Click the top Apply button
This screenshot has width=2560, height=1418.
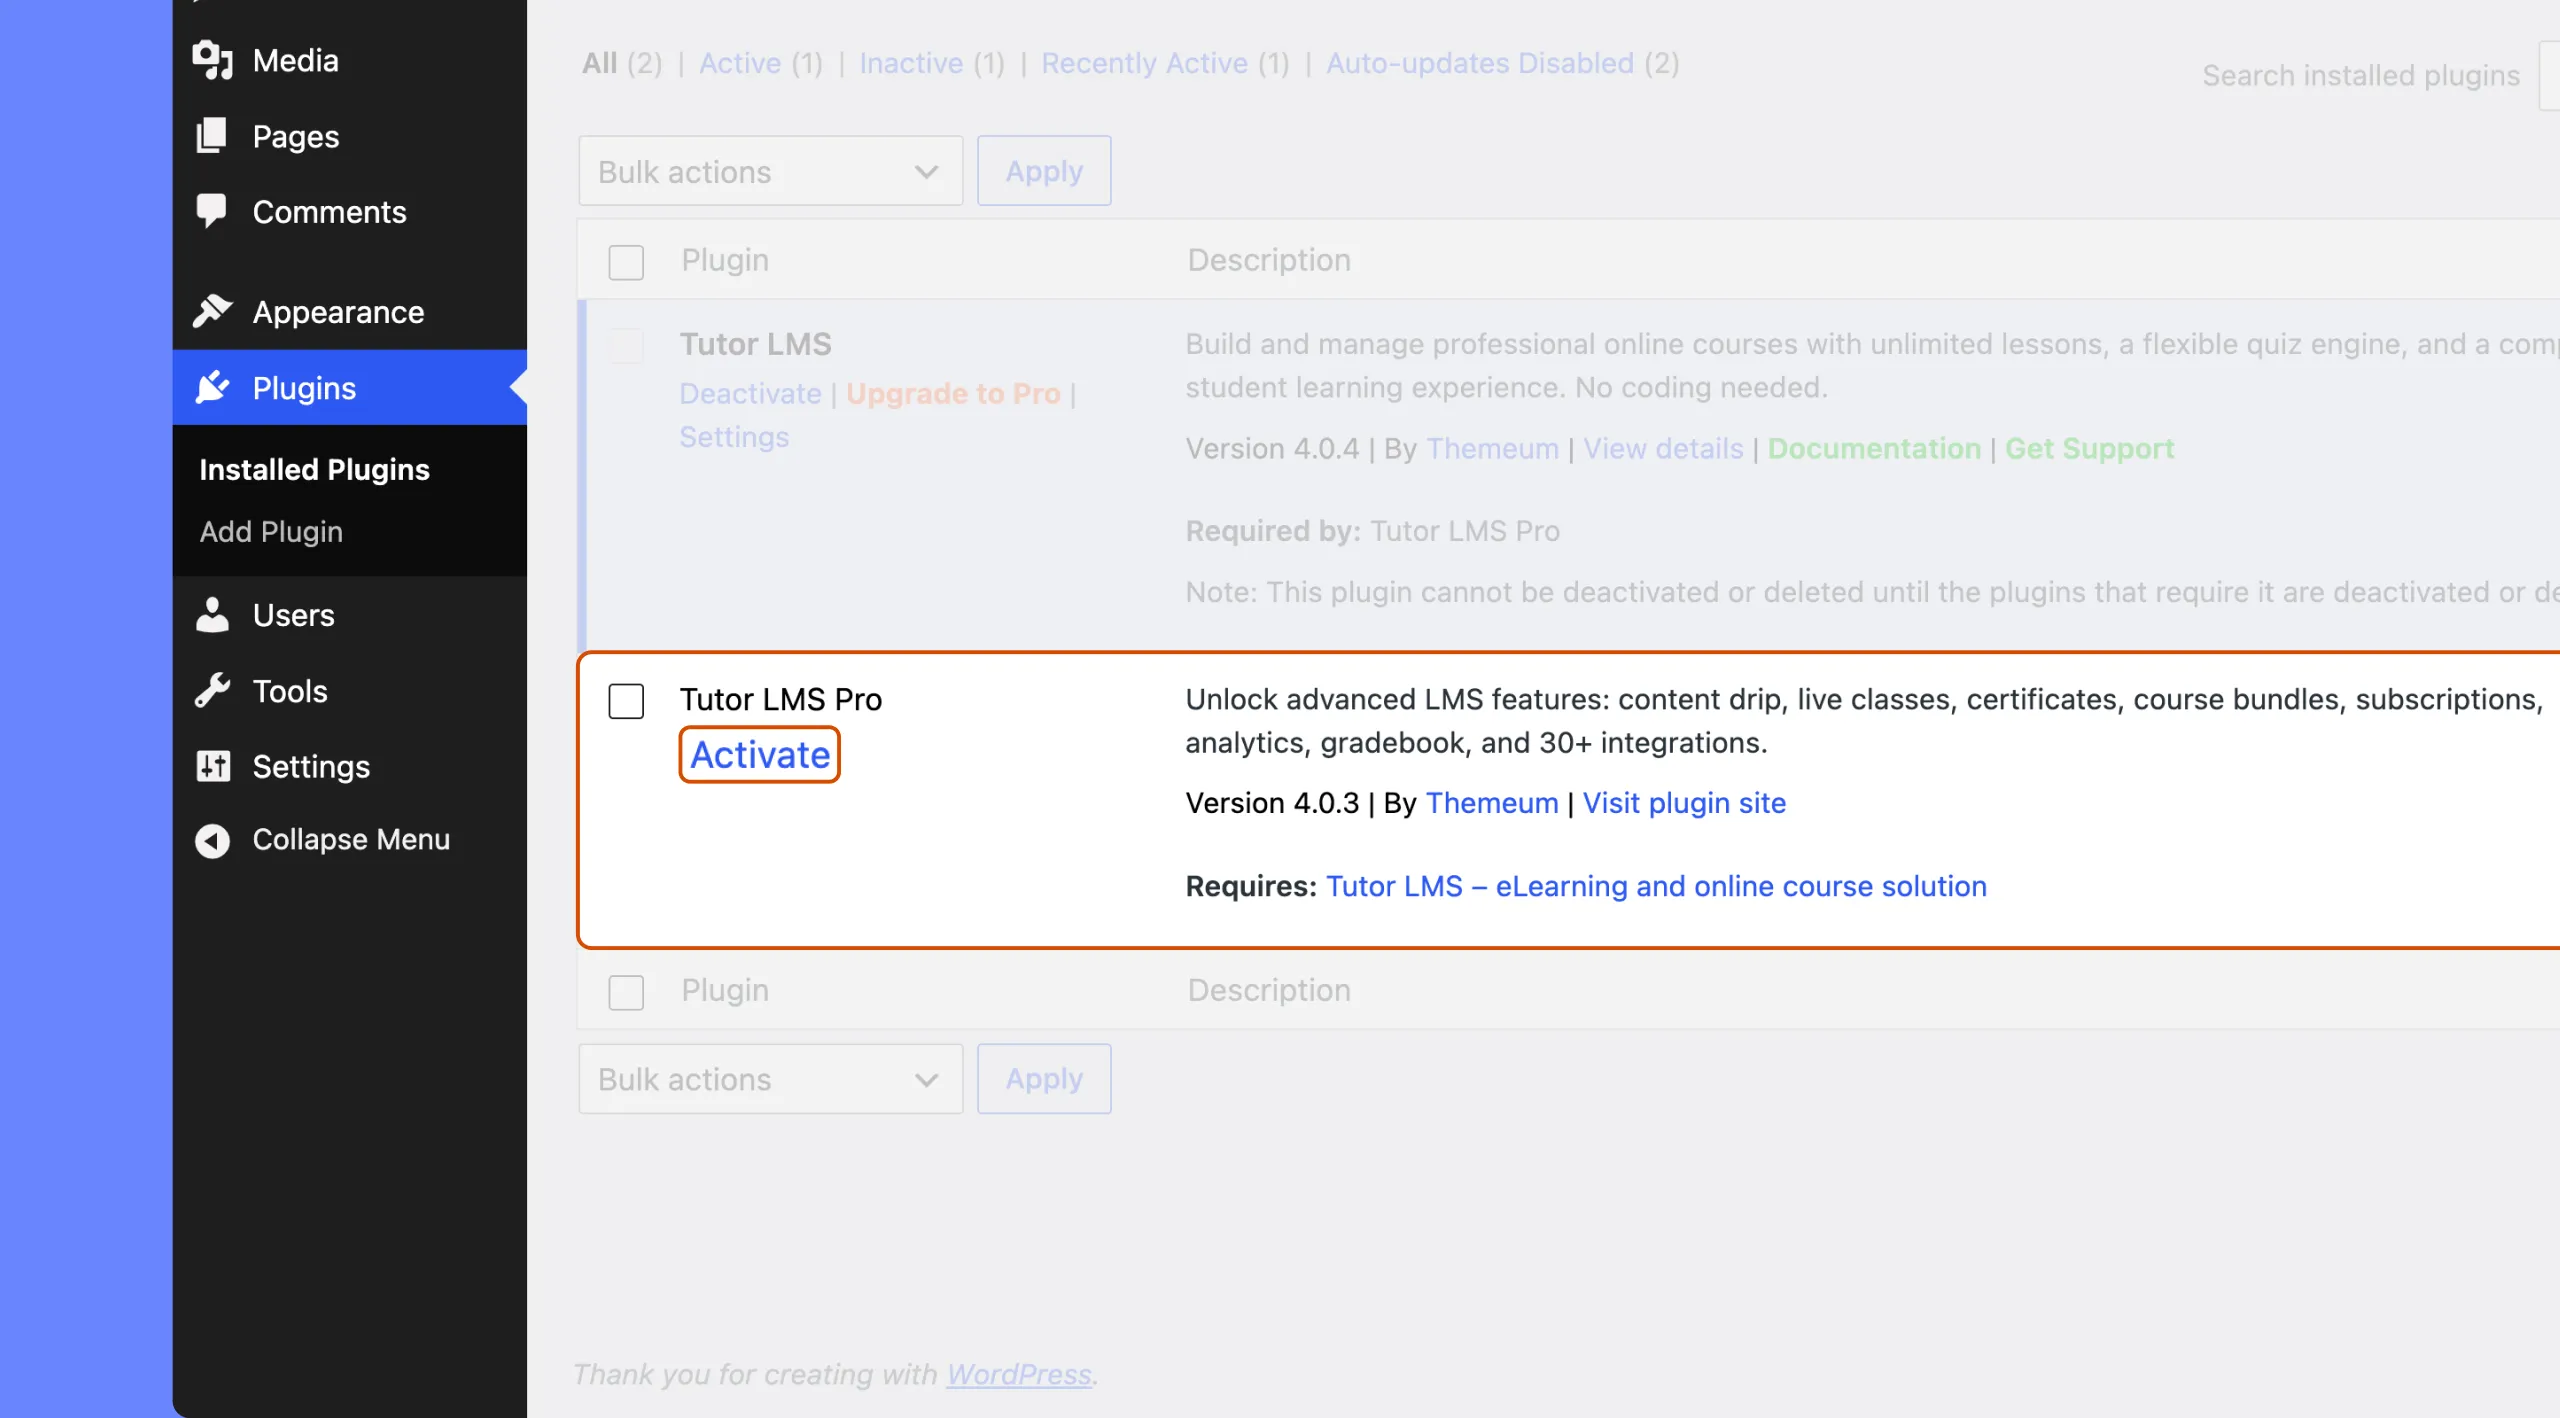(1044, 171)
